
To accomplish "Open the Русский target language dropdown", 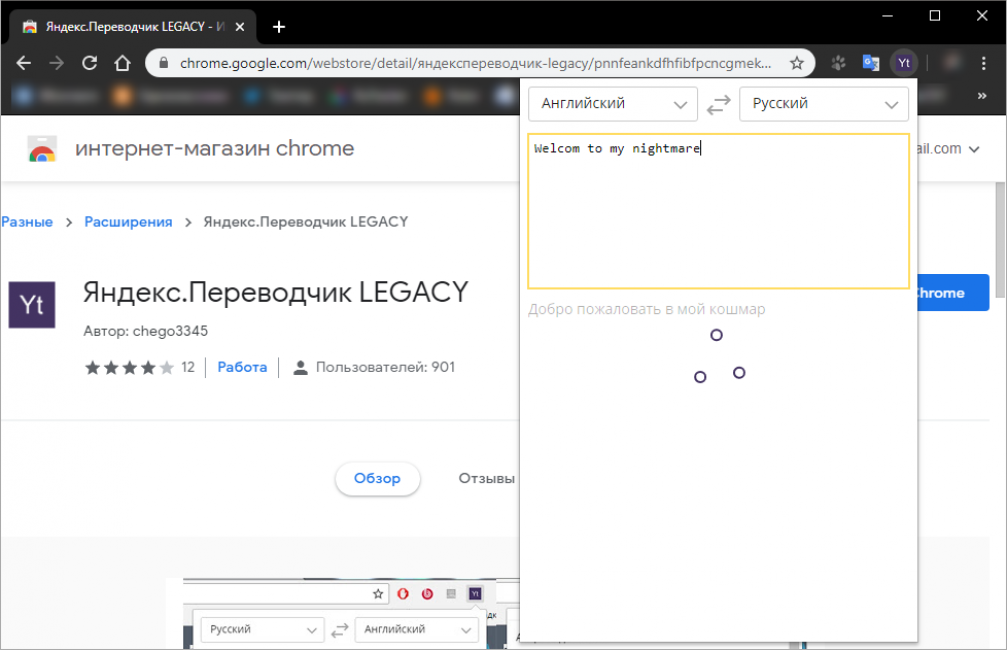I will click(x=823, y=104).
